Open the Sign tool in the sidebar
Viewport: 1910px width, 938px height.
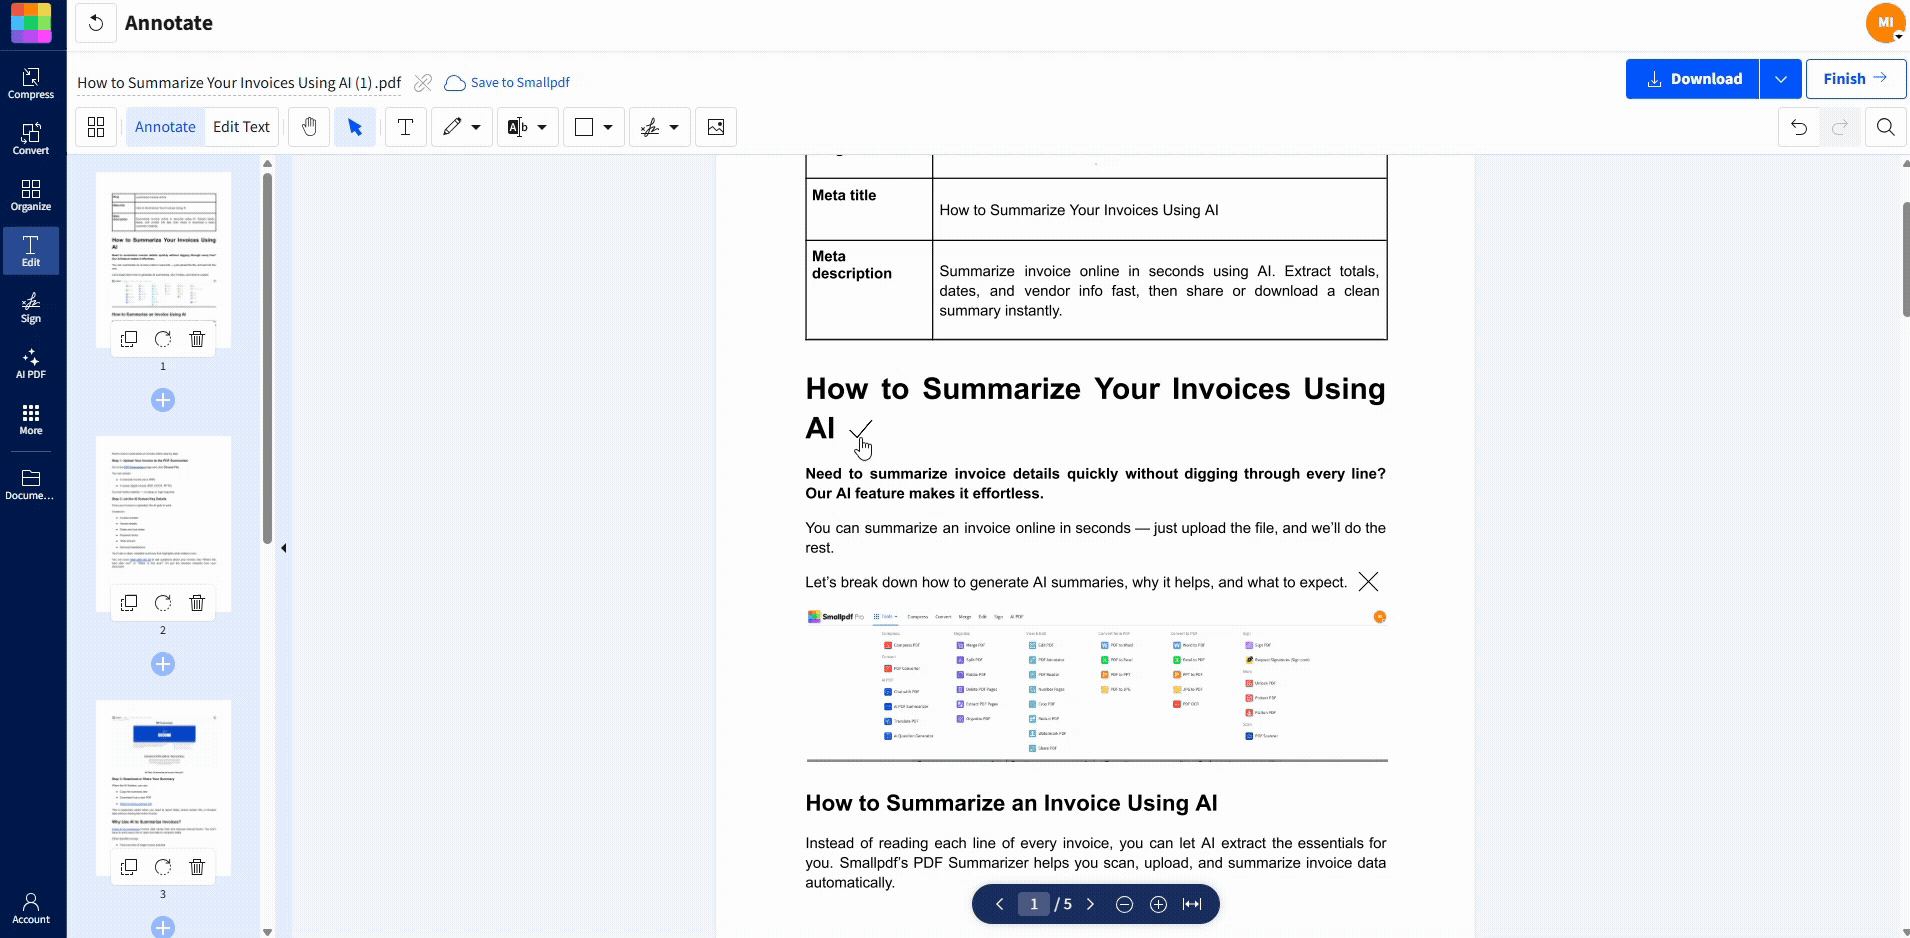pyautogui.click(x=30, y=308)
